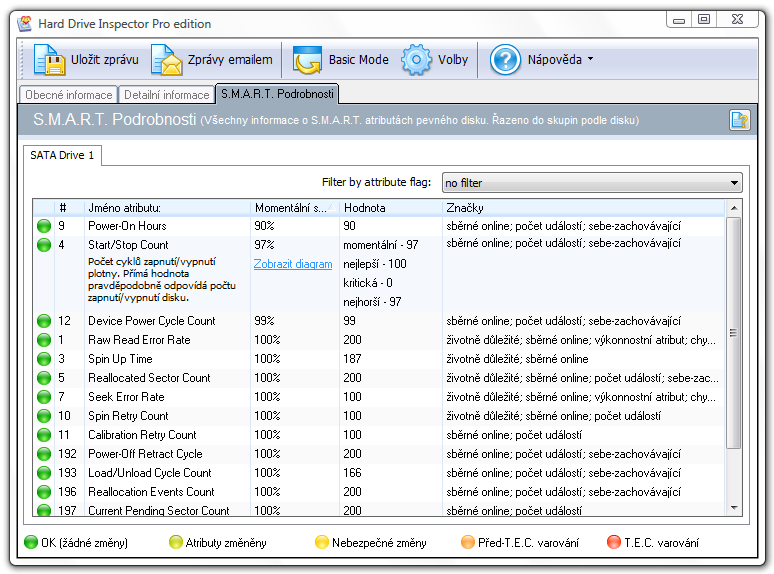The height and width of the screenshot is (574, 774).
Task: Expand the Nápověda dropdown arrow
Action: pyautogui.click(x=590, y=59)
